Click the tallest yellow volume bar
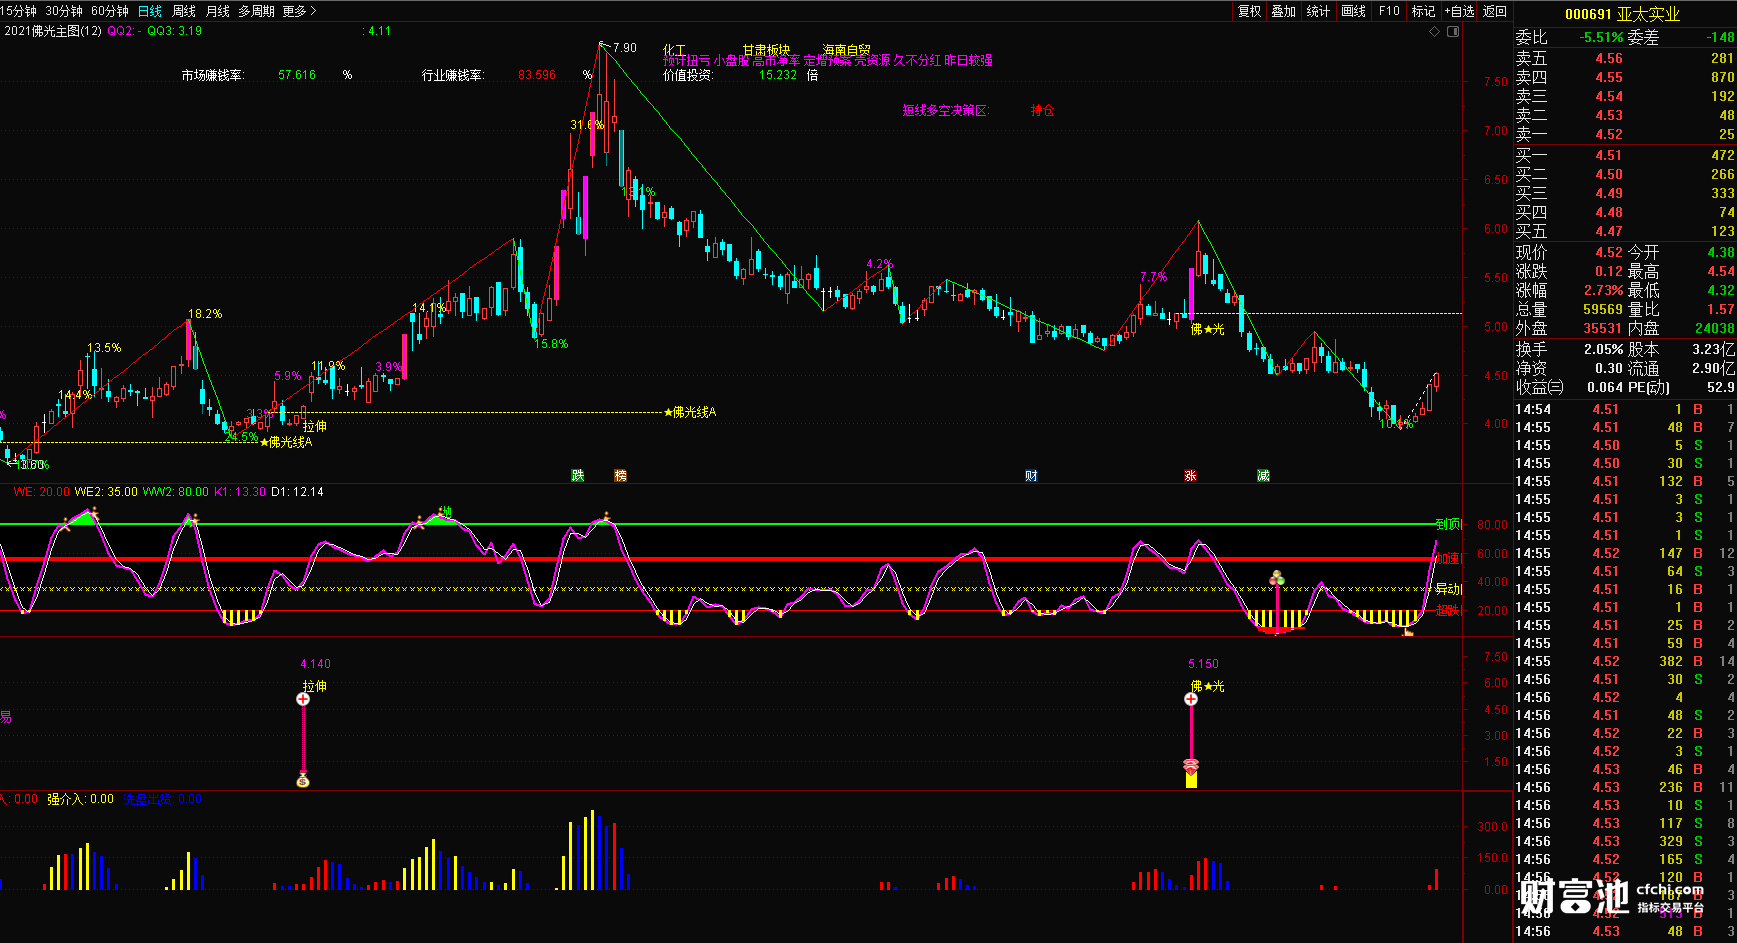This screenshot has width=1737, height=943. click(x=592, y=850)
